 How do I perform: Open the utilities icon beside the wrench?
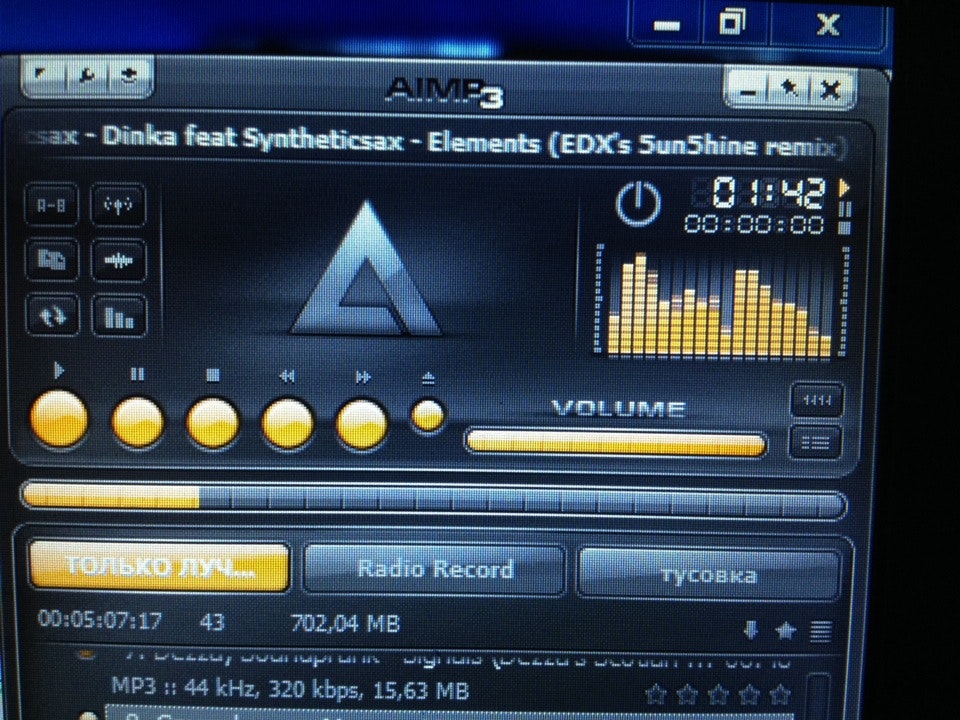pyautogui.click(x=127, y=76)
